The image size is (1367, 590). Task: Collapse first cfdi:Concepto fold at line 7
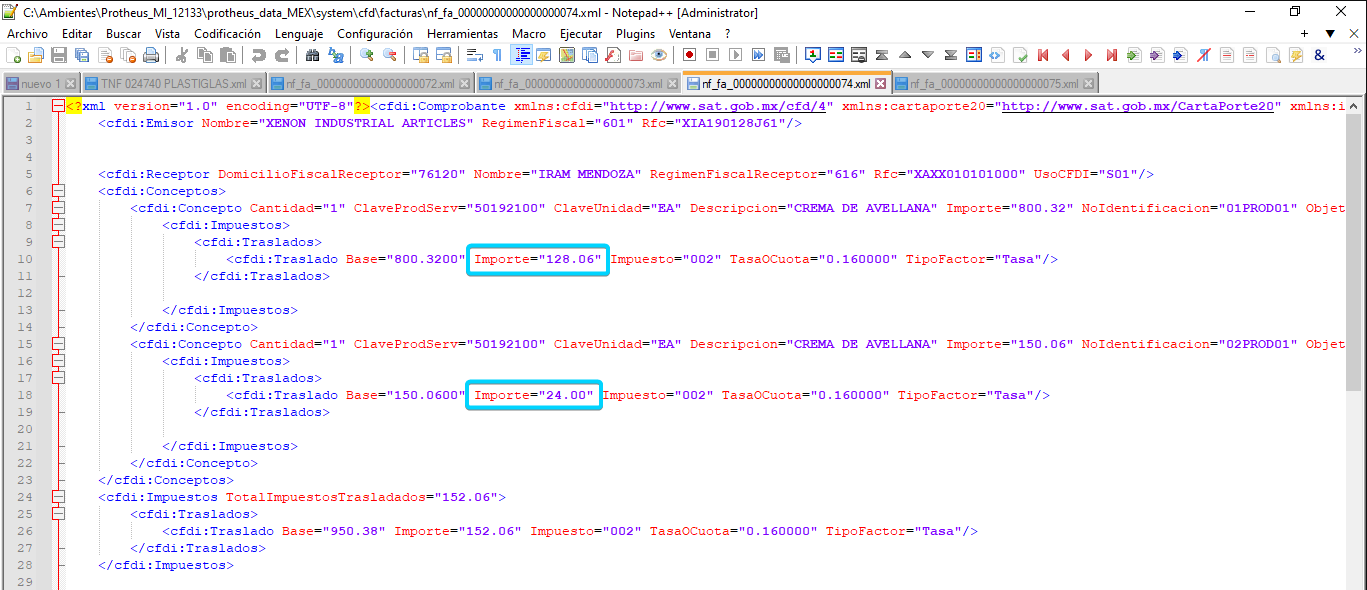[58, 207]
